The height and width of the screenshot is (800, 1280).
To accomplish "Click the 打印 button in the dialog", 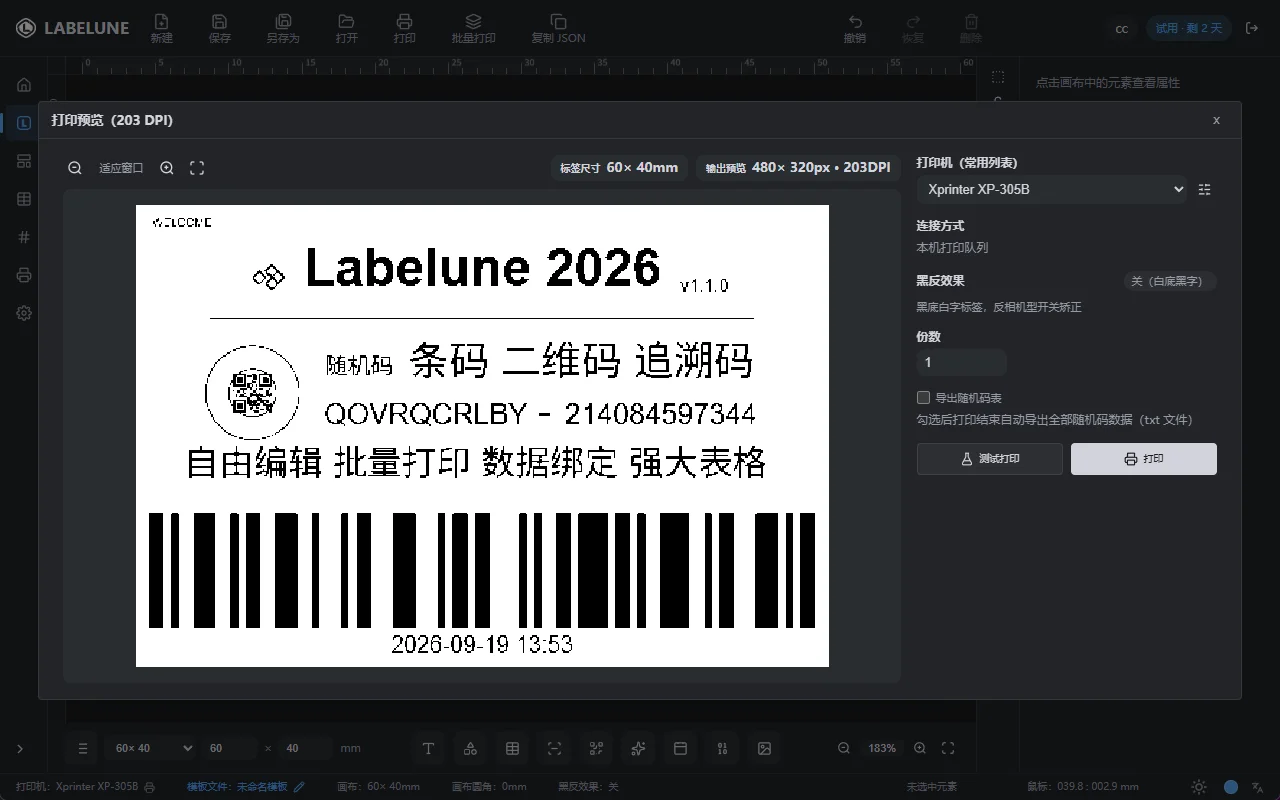I will [1144, 459].
